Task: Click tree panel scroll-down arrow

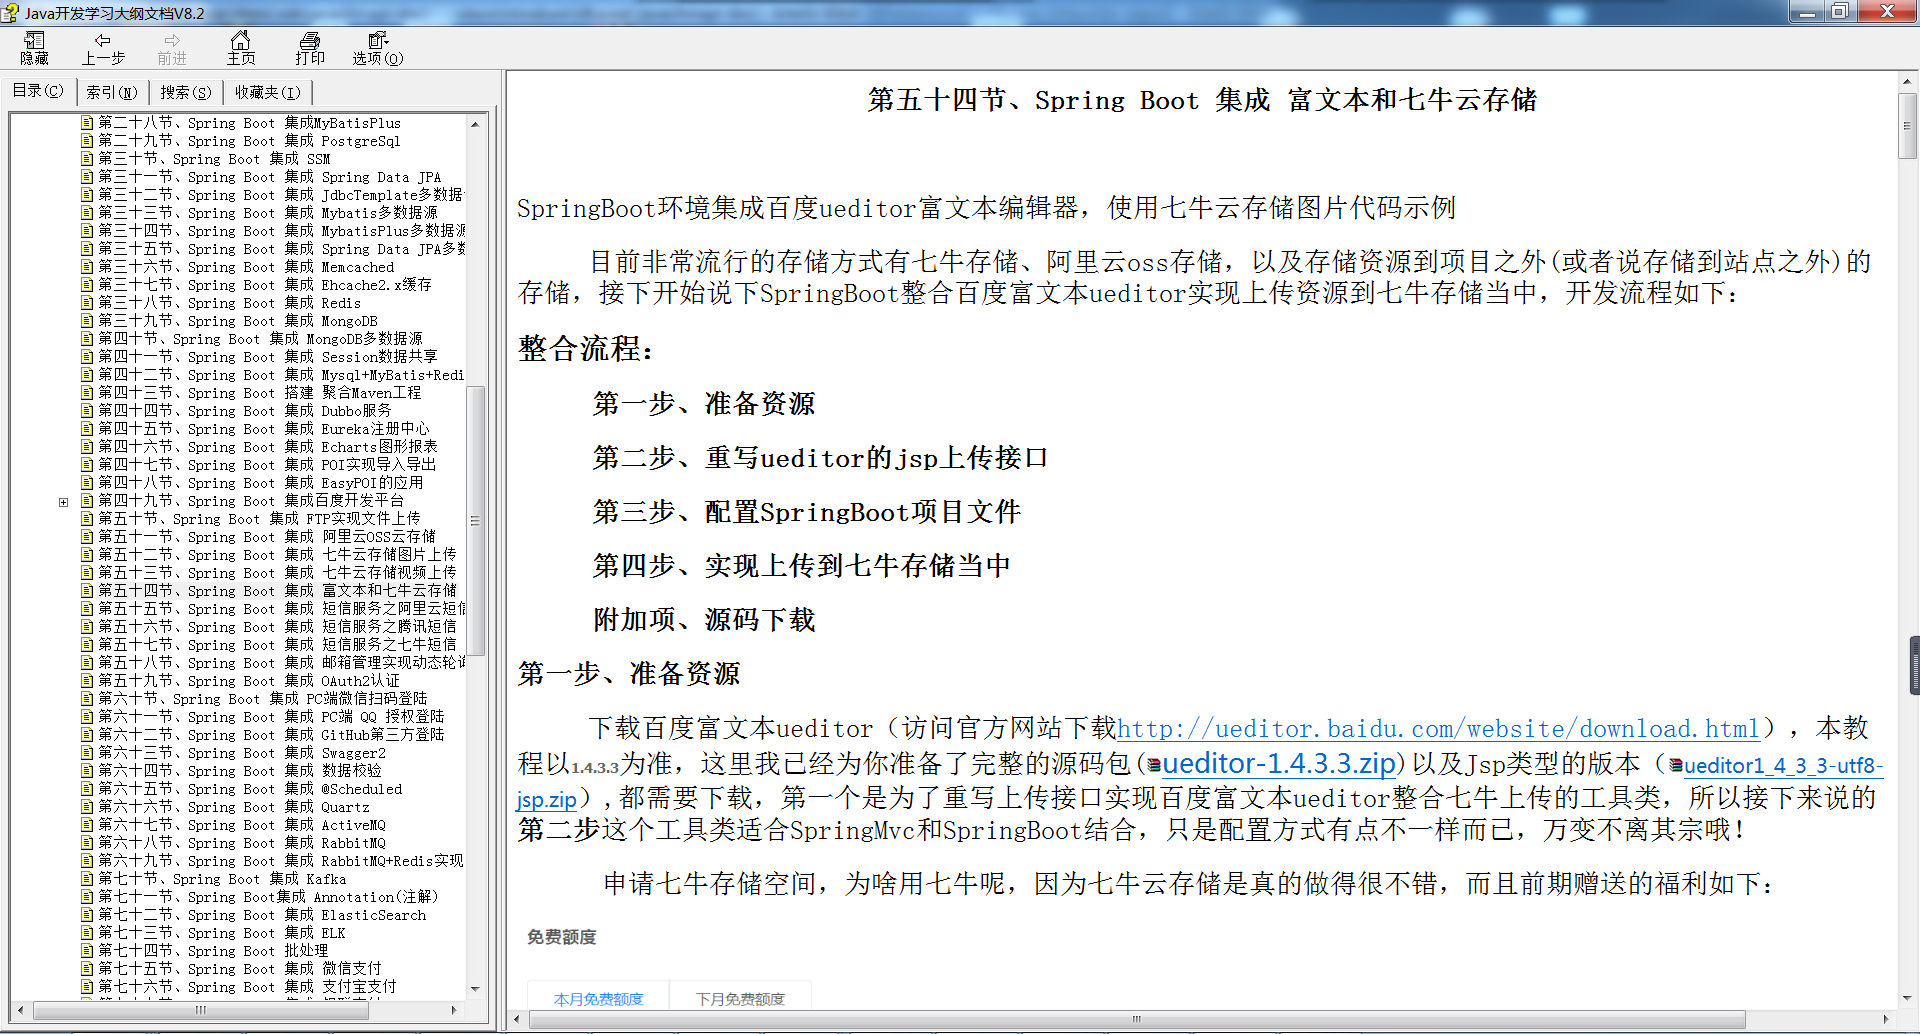Action: (x=476, y=989)
